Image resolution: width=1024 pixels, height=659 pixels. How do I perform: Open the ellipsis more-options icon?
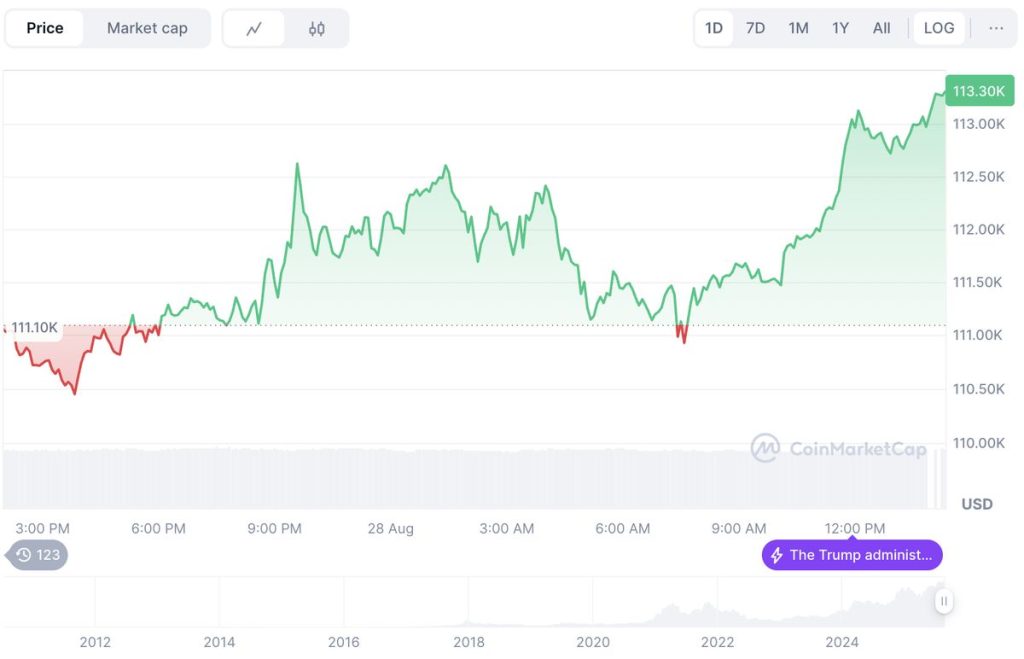(996, 28)
